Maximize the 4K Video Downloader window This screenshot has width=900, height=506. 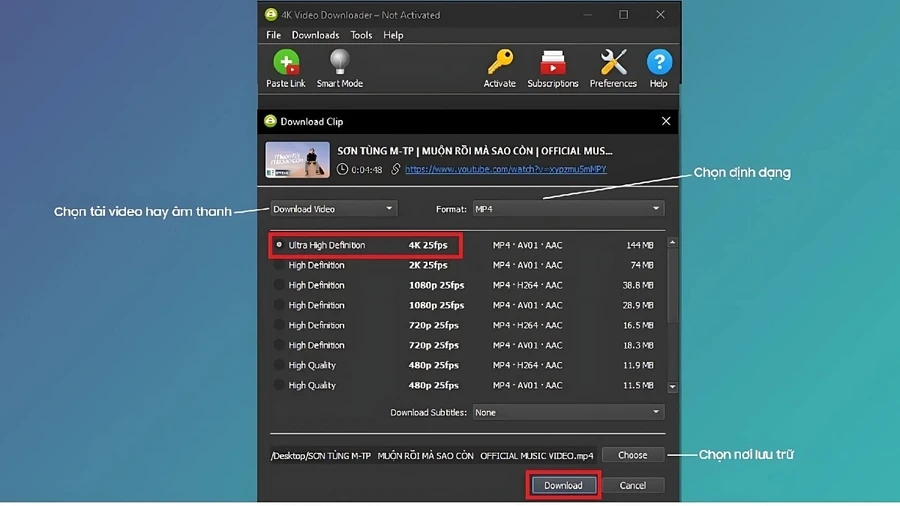(623, 14)
